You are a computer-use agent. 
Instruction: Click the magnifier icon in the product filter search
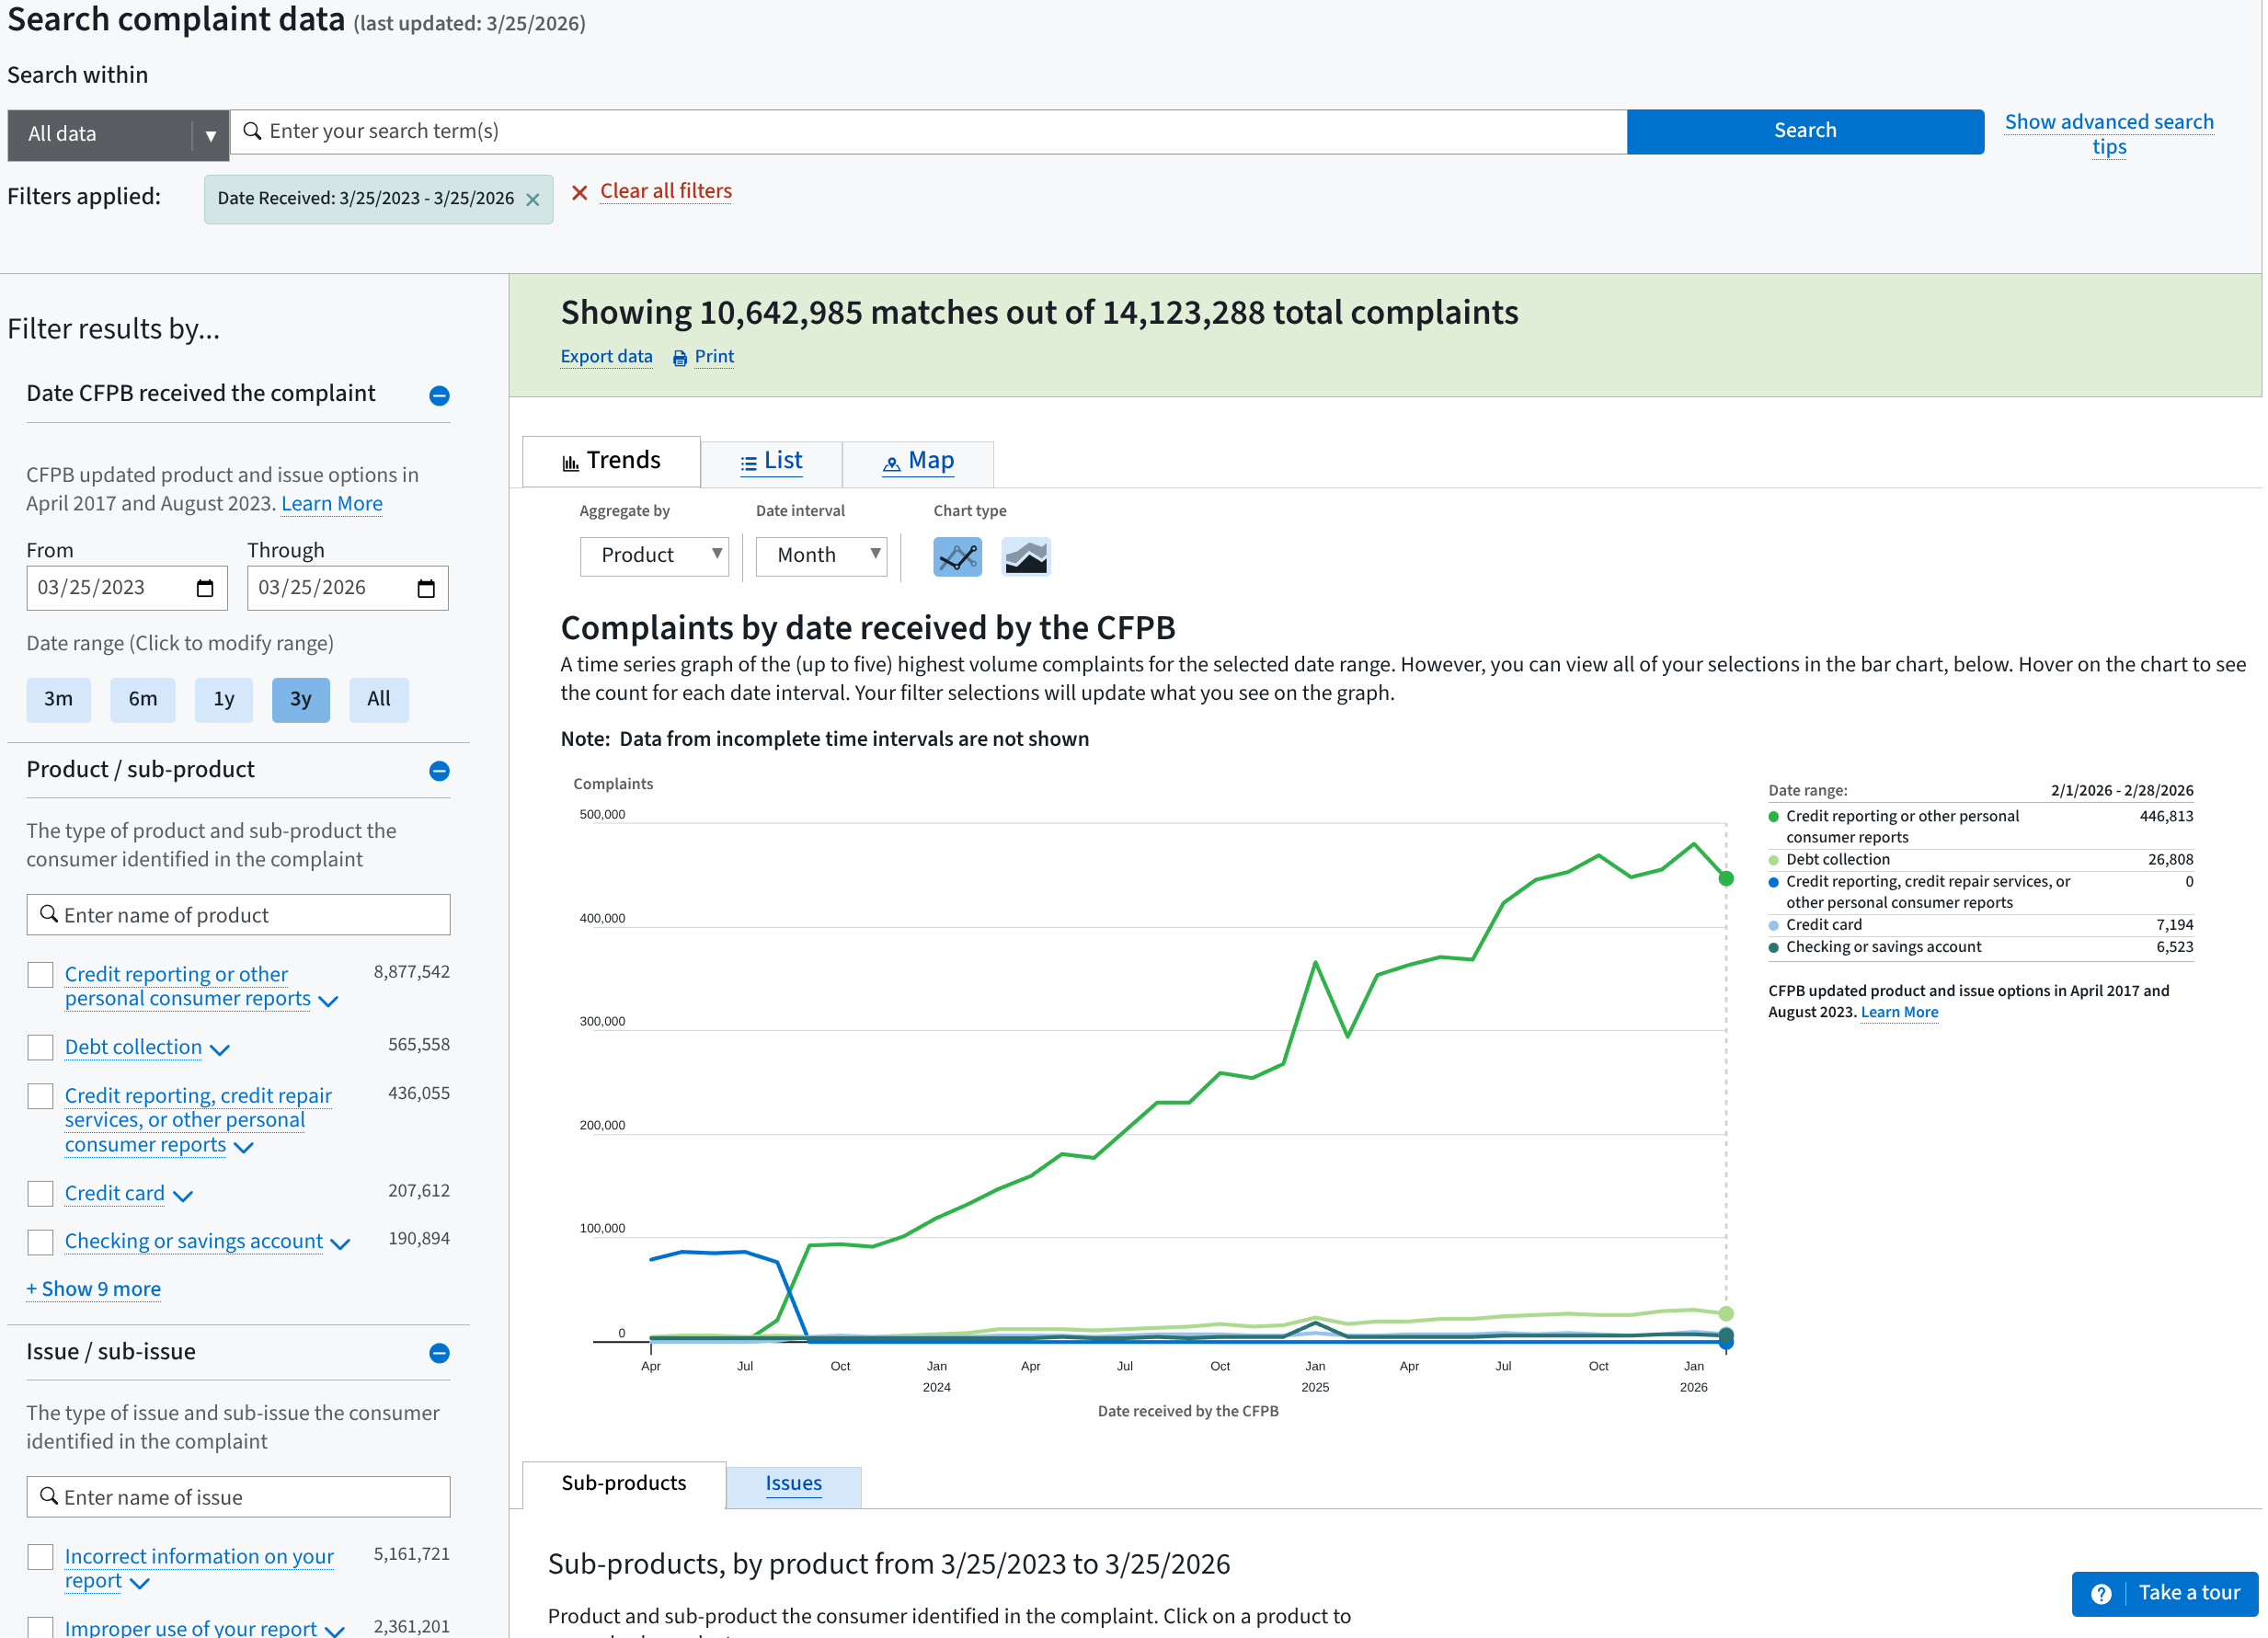(x=47, y=915)
